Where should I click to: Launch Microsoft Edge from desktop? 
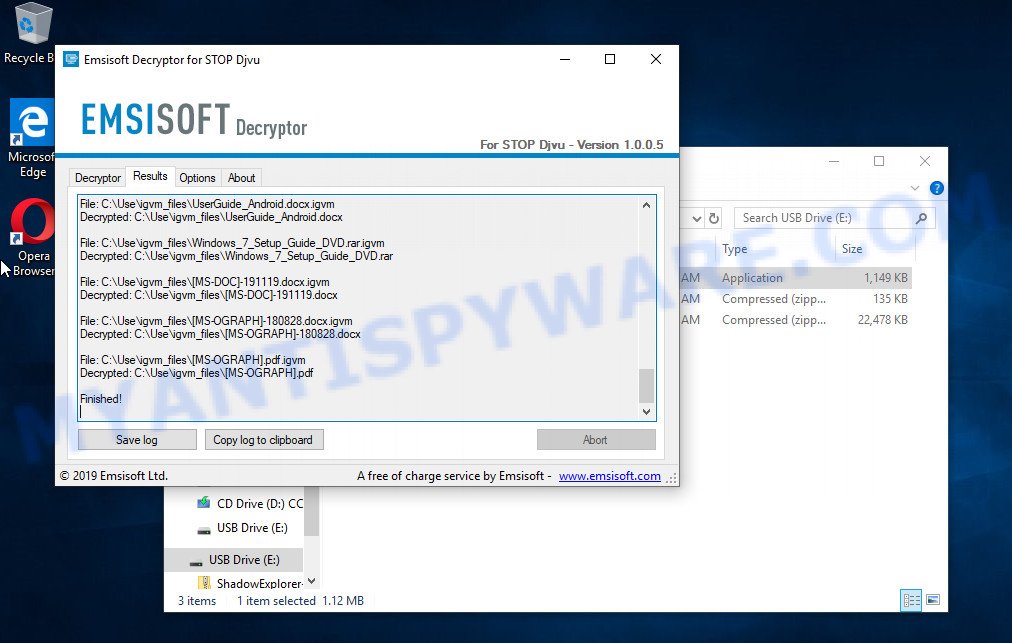click(31, 138)
